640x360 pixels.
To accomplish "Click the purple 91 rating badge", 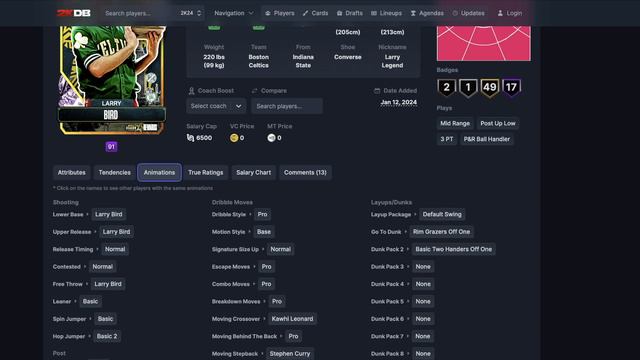I will (x=111, y=147).
